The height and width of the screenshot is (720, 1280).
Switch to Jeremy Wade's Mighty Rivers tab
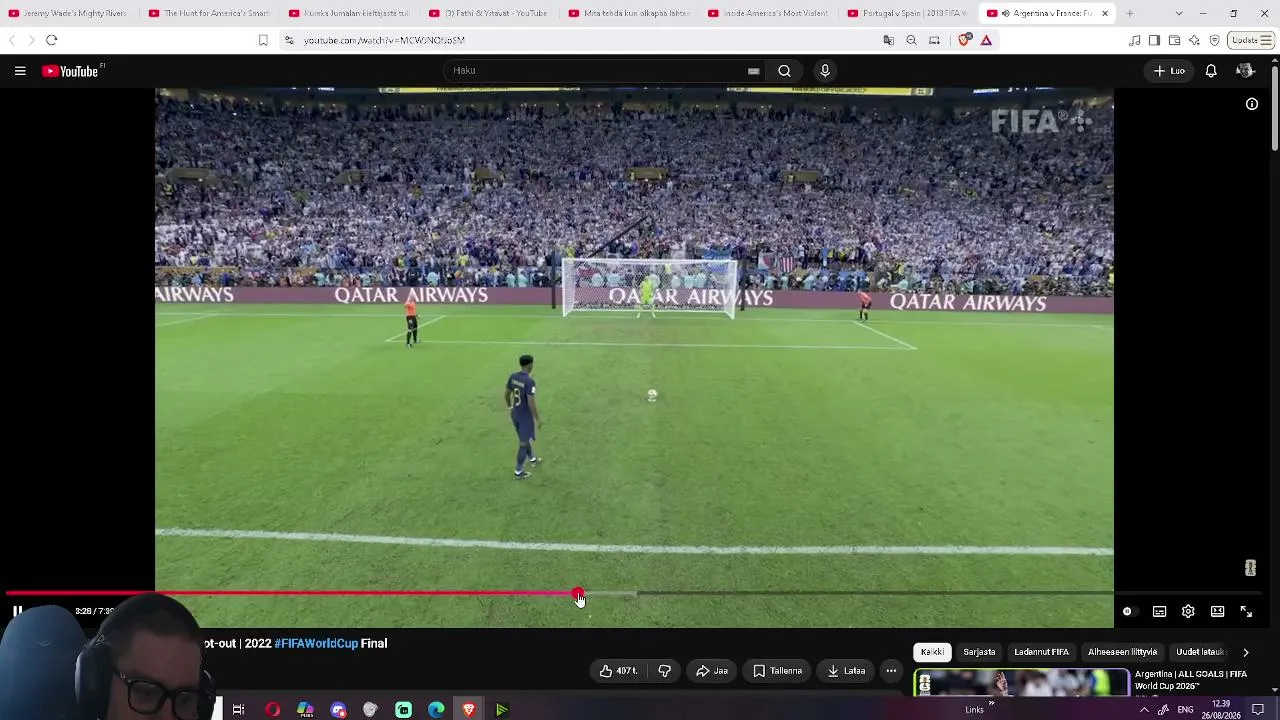coord(70,13)
